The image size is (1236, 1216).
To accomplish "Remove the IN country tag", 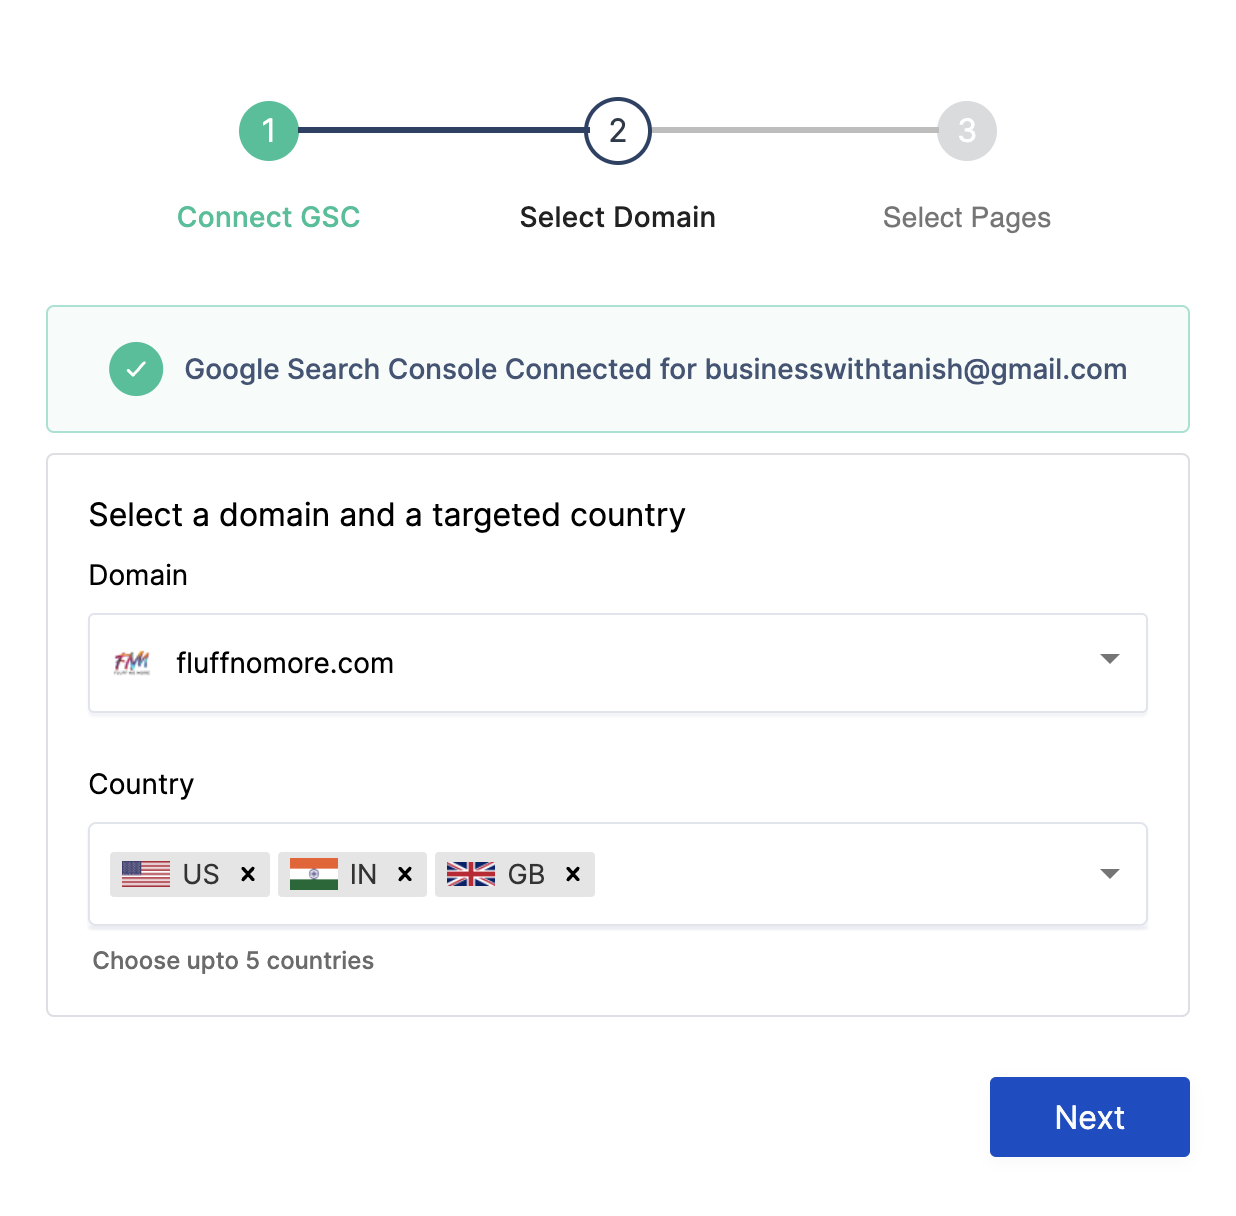I will pyautogui.click(x=405, y=874).
